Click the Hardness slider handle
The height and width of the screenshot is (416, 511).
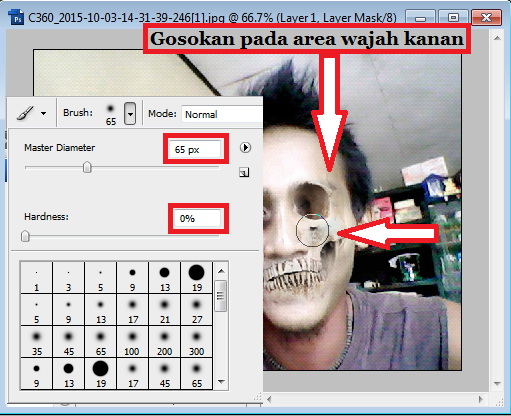click(25, 236)
